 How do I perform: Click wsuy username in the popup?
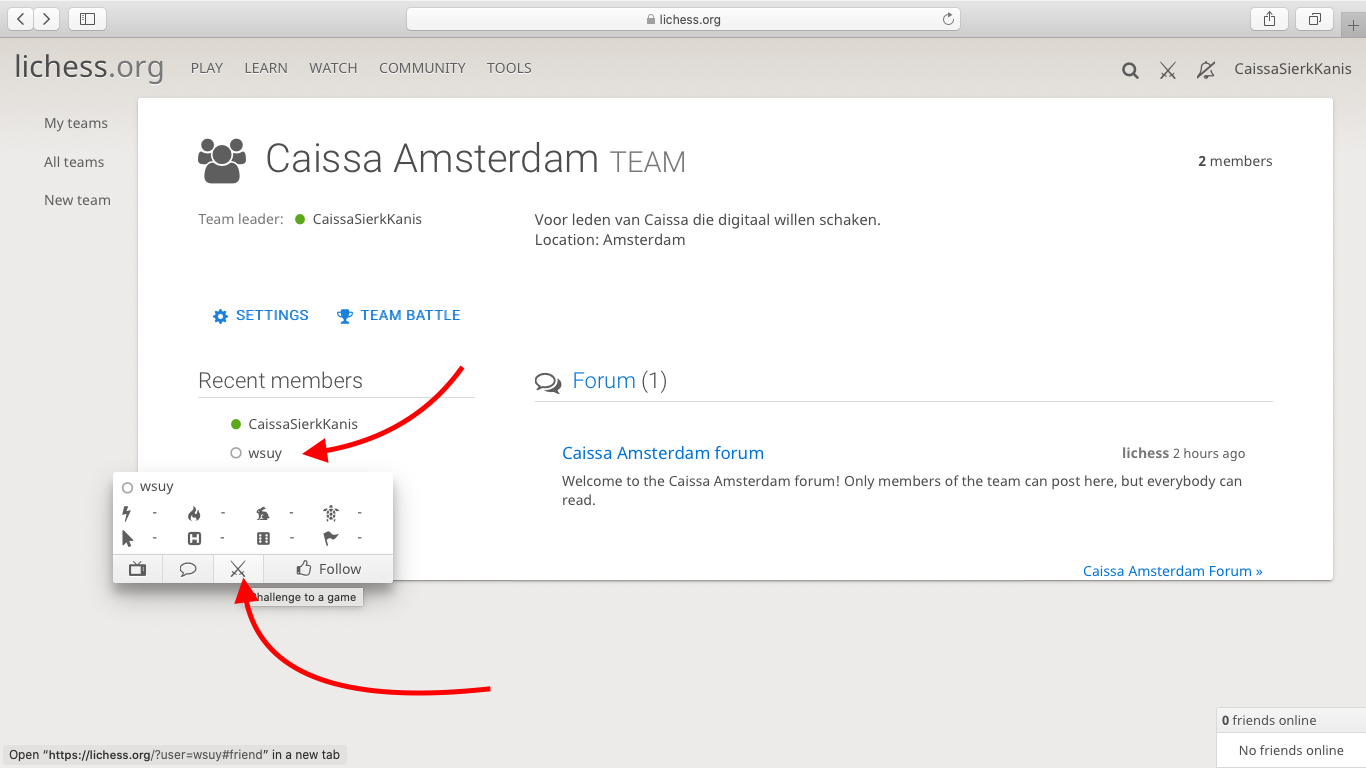pyautogui.click(x=156, y=487)
